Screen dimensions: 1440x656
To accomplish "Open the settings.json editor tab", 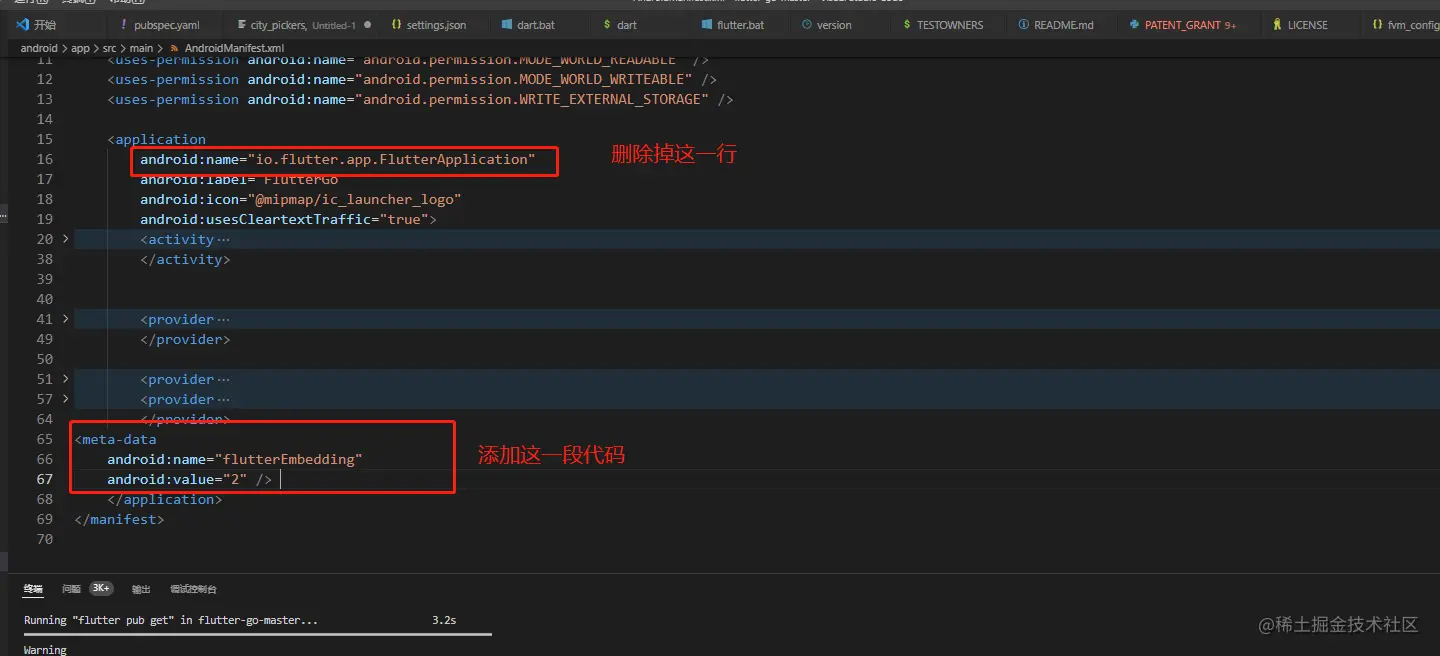I will (436, 25).
